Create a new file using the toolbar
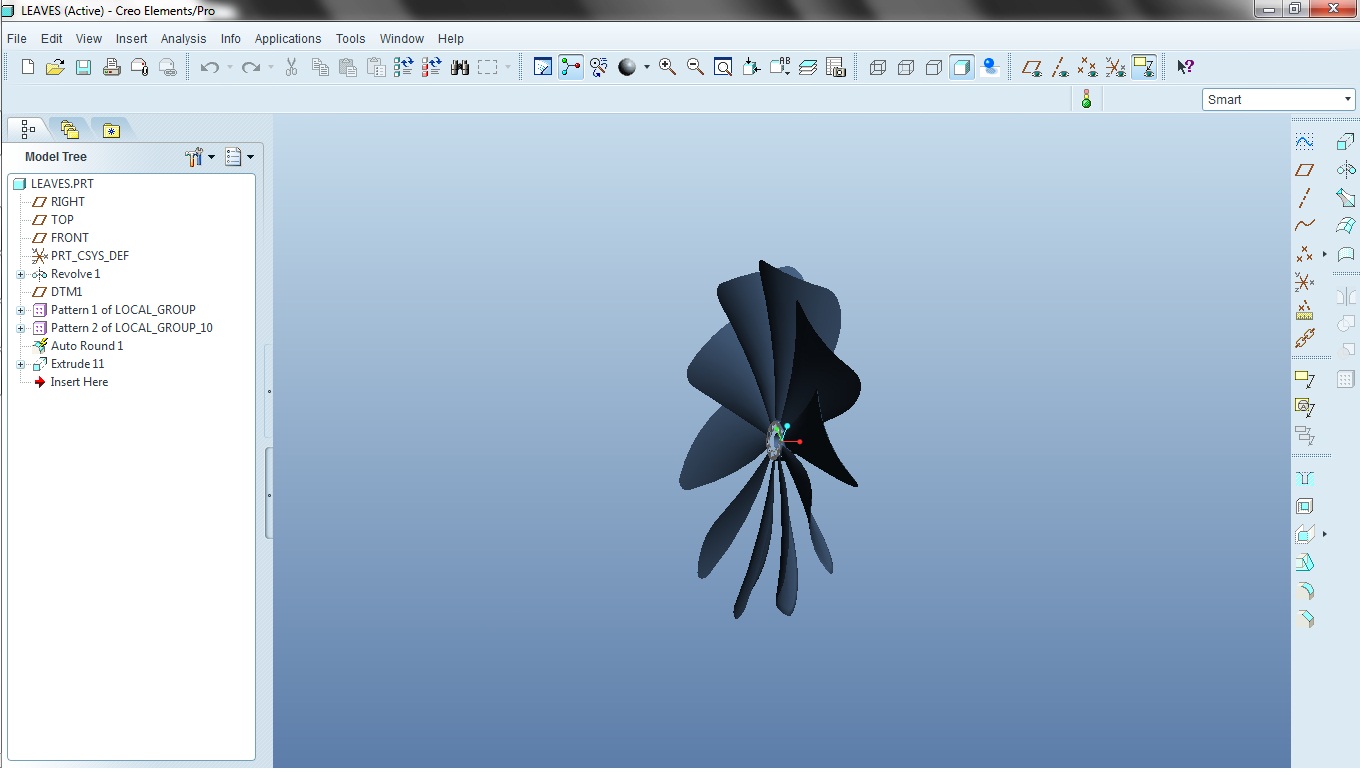This screenshot has height=772, width=1360. [x=28, y=67]
